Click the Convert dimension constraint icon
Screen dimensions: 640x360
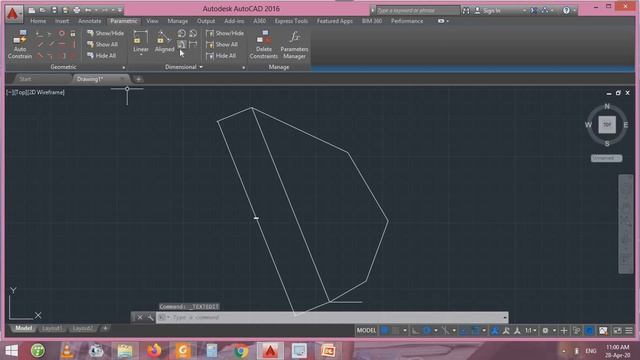[x=193, y=44]
